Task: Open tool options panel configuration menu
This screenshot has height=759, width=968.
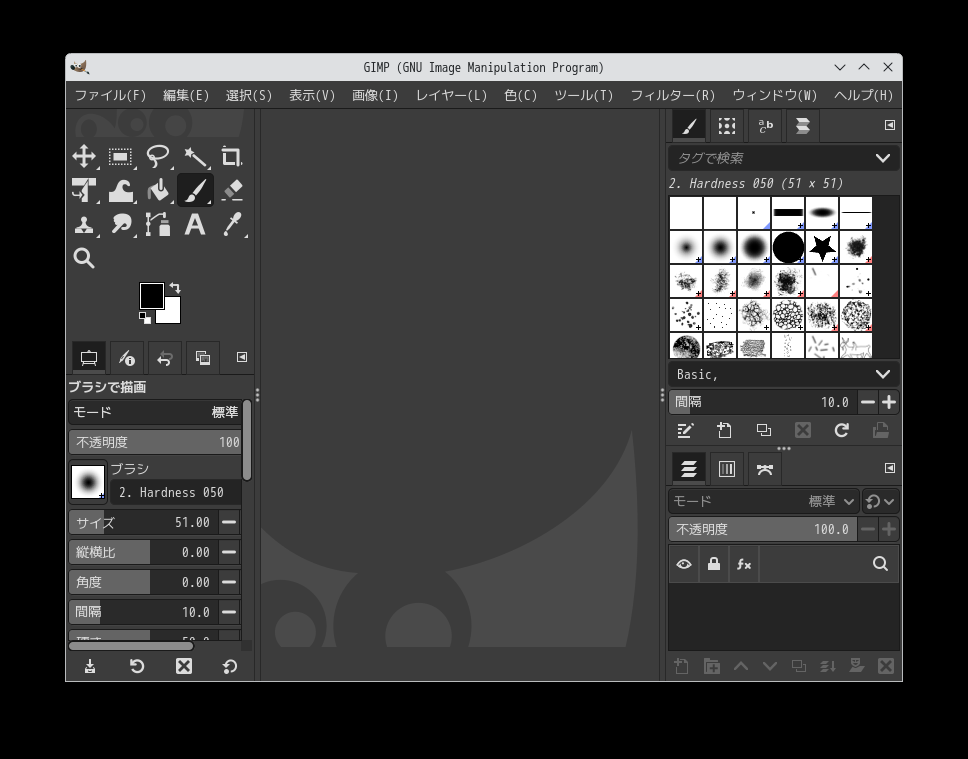Action: pyautogui.click(x=242, y=357)
